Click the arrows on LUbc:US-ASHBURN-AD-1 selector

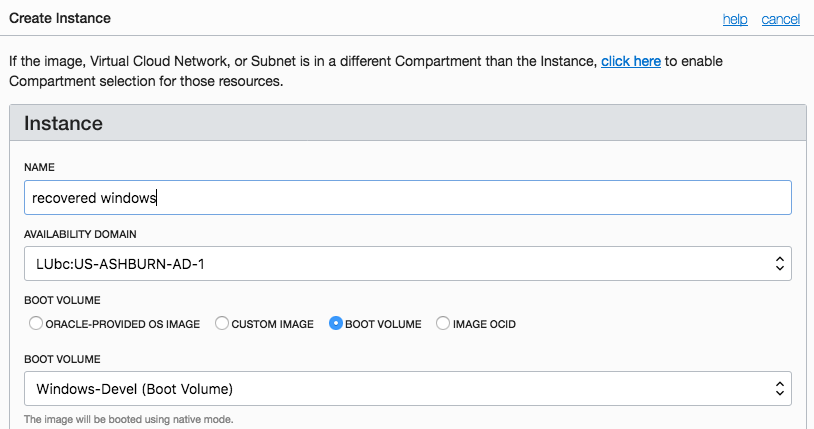(x=778, y=264)
